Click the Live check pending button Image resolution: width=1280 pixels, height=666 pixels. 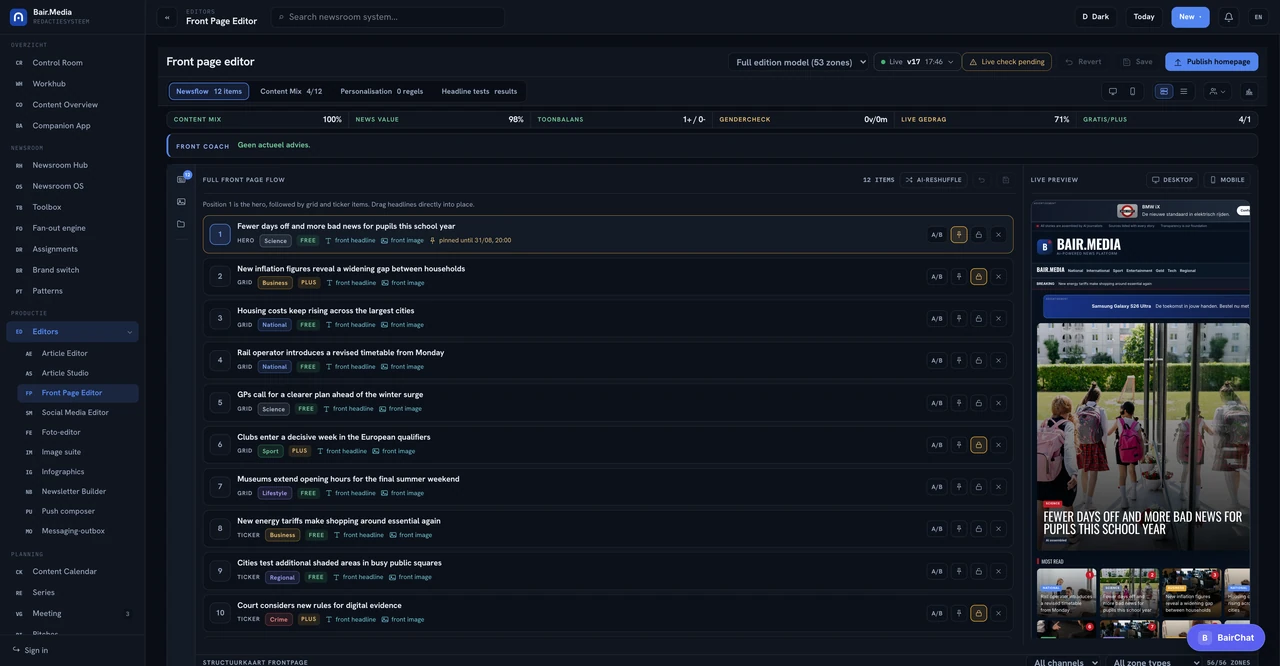pyautogui.click(x=1007, y=62)
